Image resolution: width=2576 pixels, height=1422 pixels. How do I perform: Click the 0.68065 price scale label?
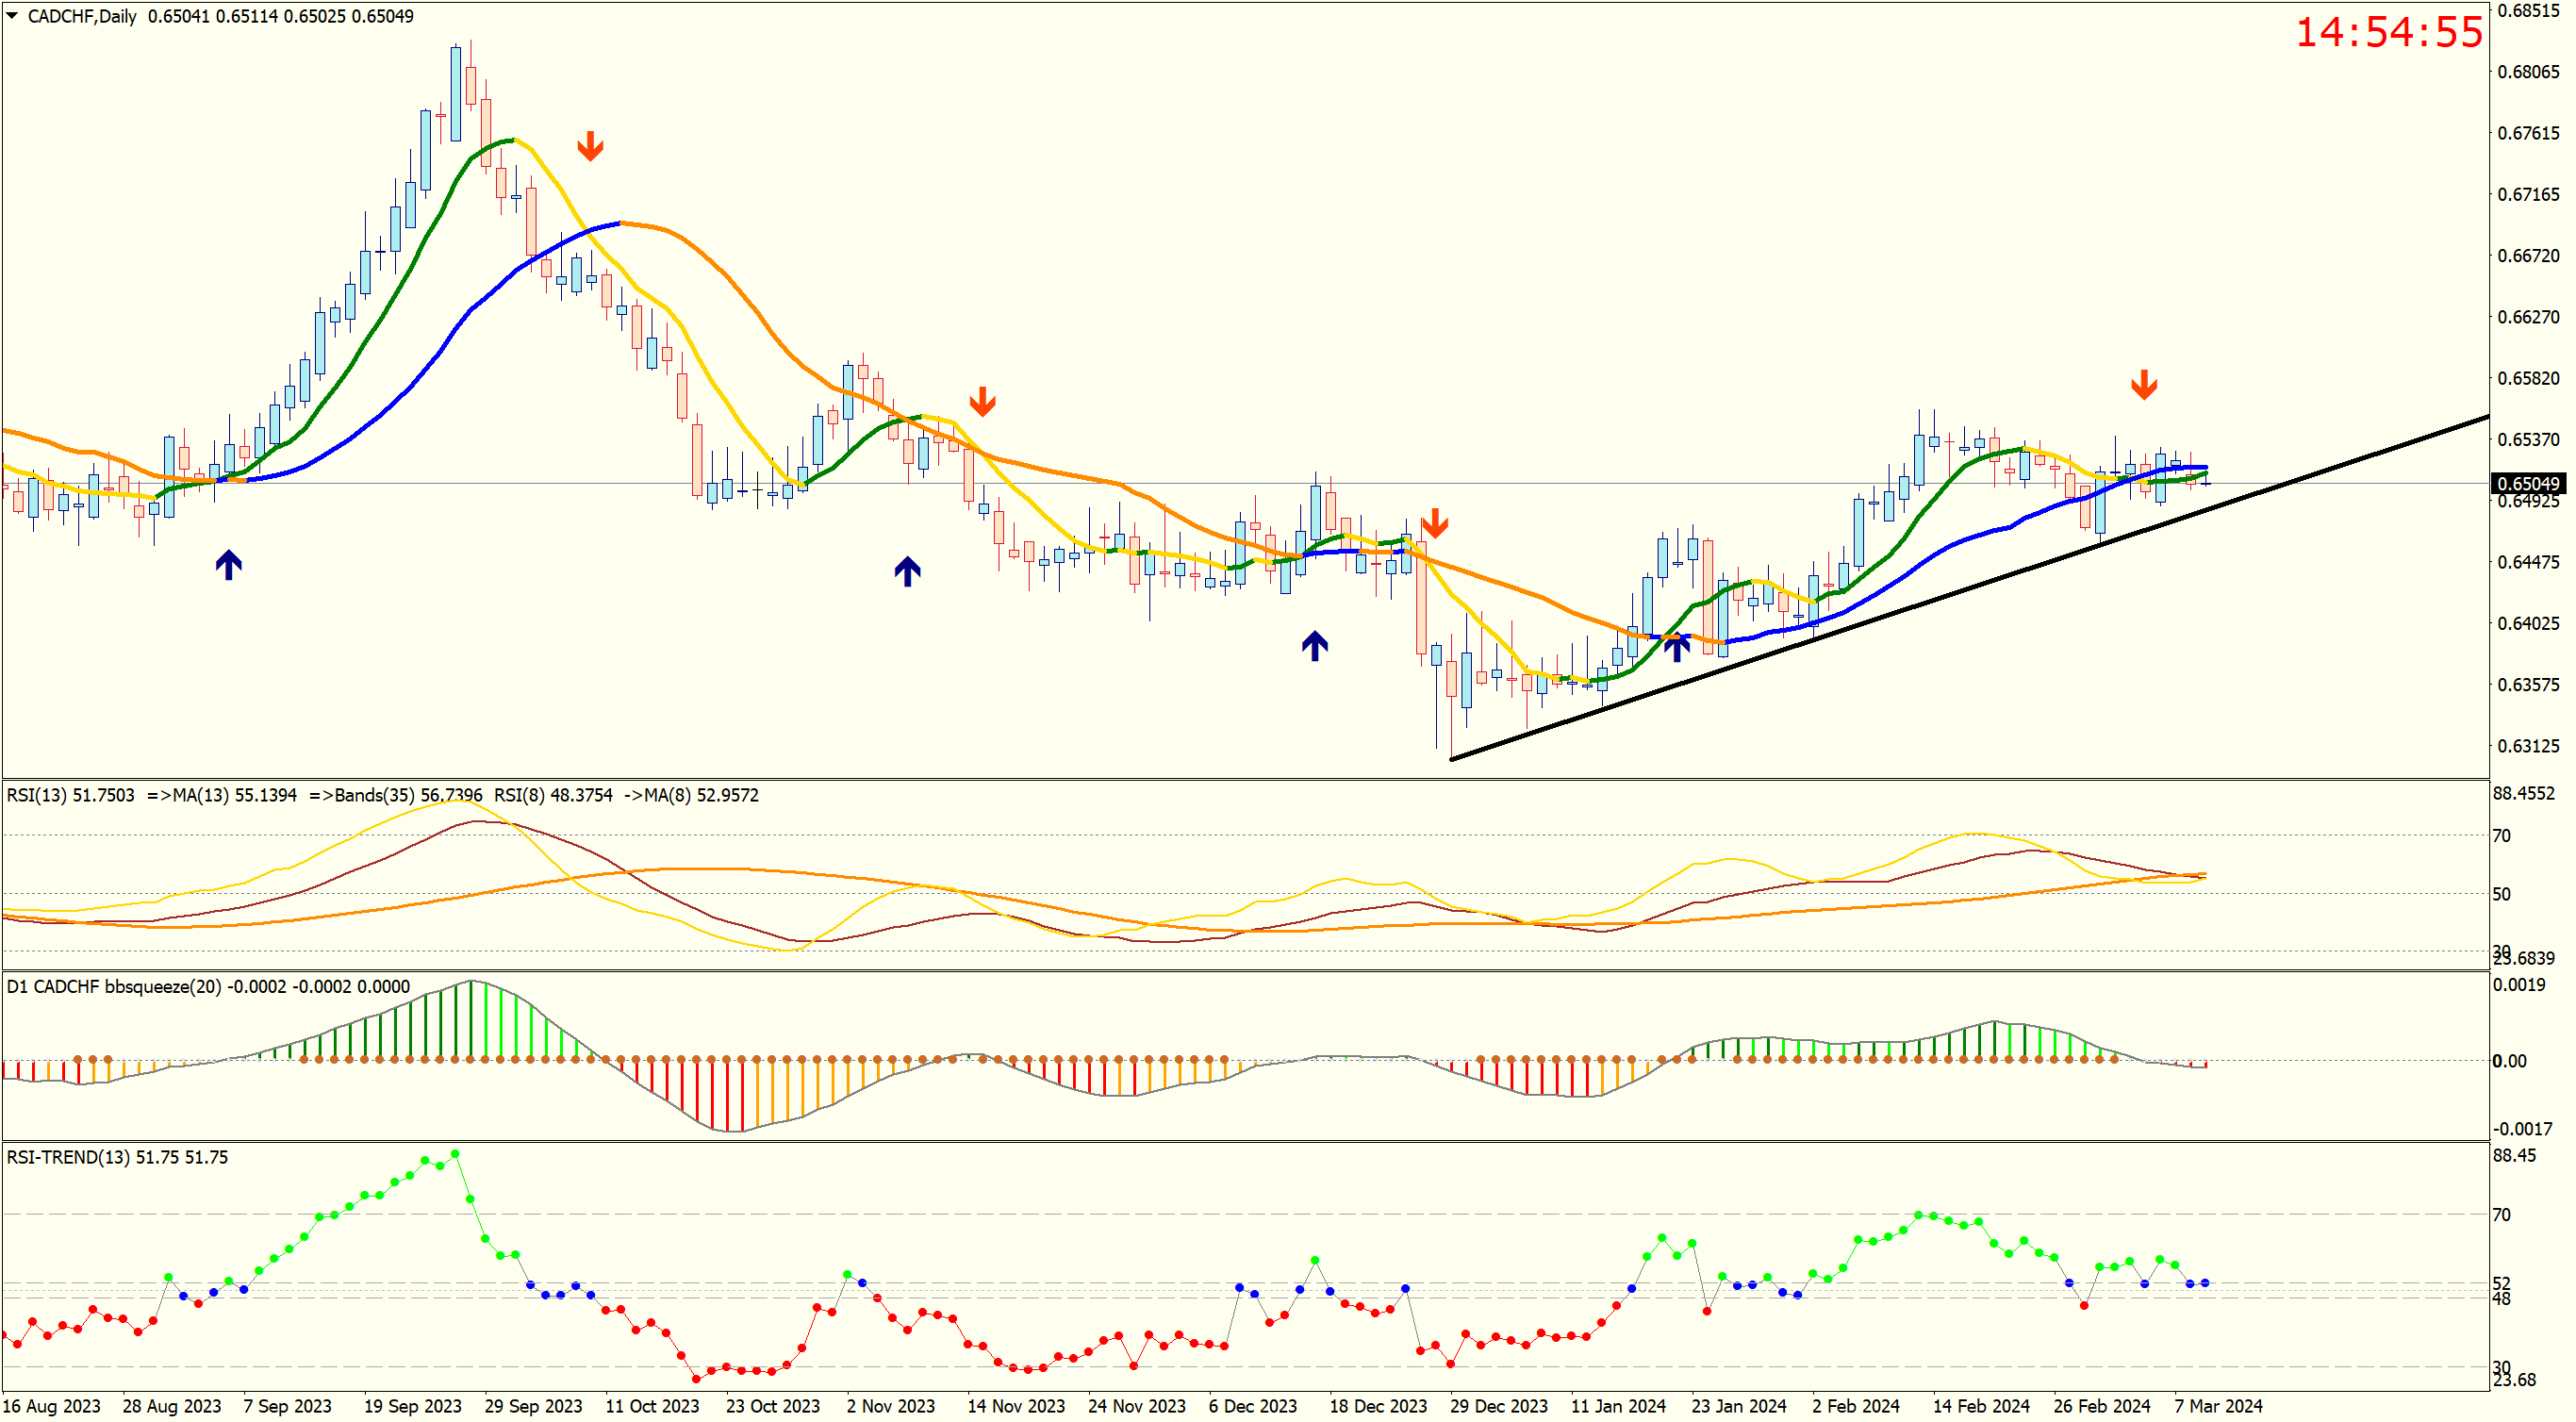pos(2528,72)
